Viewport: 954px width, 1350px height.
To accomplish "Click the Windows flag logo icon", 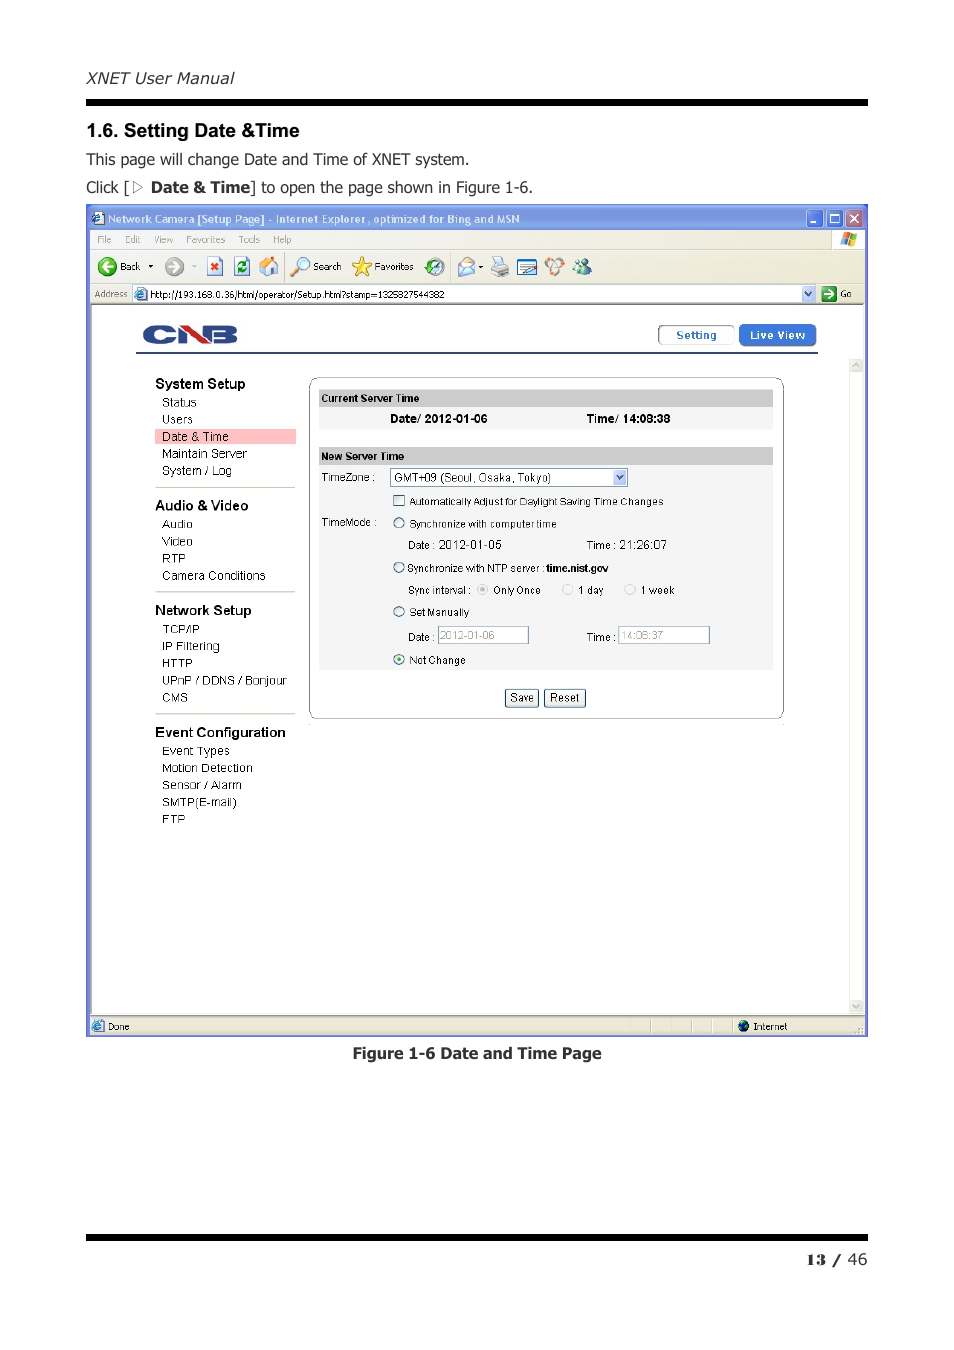I will click(849, 239).
